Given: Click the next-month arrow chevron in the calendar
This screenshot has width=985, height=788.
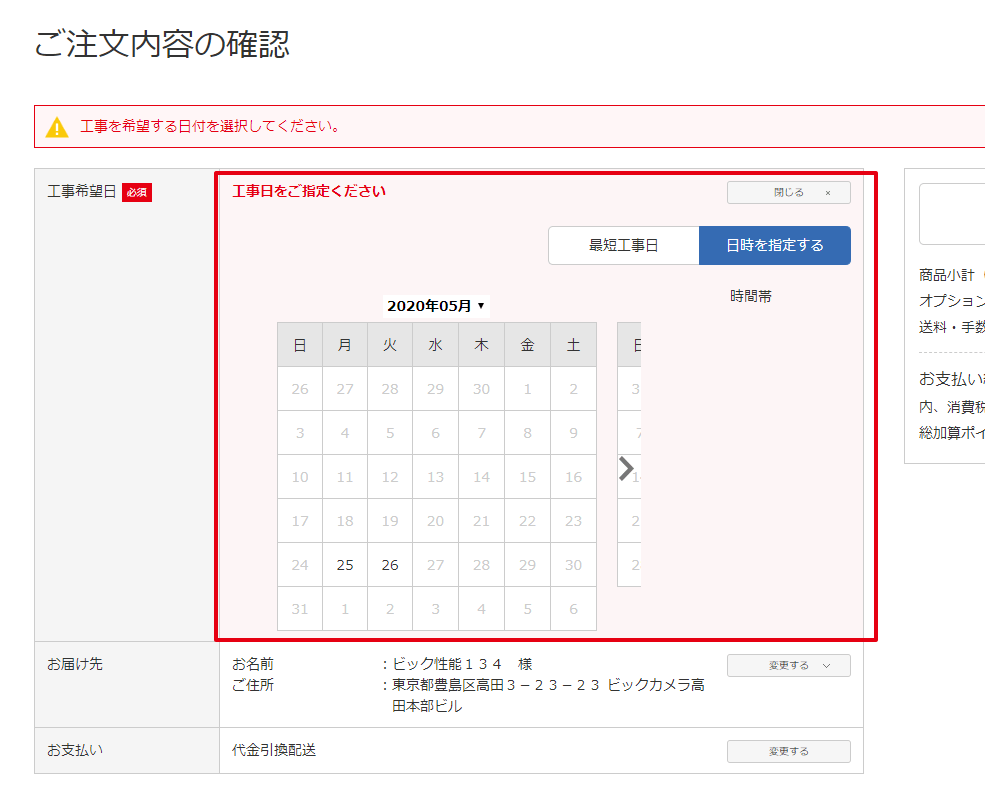Looking at the screenshot, I should tap(628, 470).
